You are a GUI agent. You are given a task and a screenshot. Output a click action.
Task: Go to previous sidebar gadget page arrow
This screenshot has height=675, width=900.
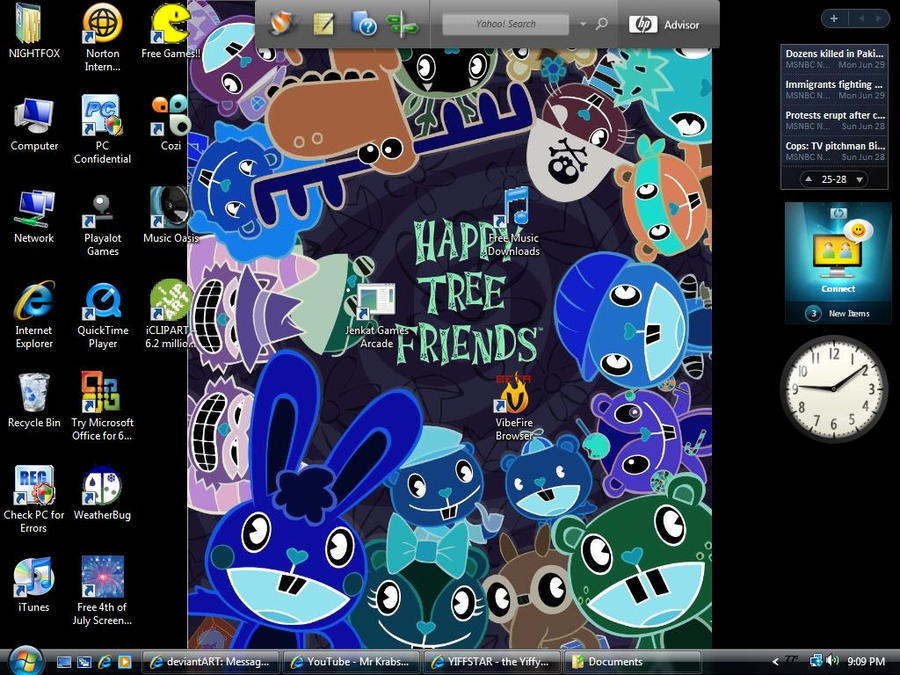(x=862, y=19)
